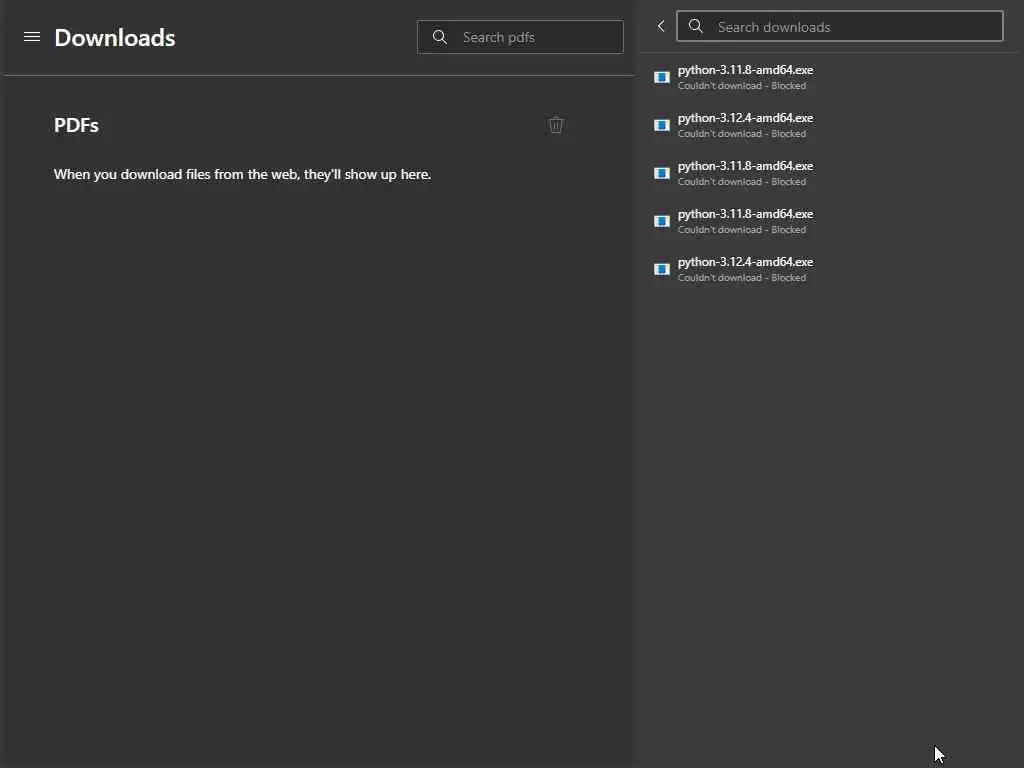The image size is (1024, 768).
Task: Click the Downloads page heading
Action: pos(115,38)
